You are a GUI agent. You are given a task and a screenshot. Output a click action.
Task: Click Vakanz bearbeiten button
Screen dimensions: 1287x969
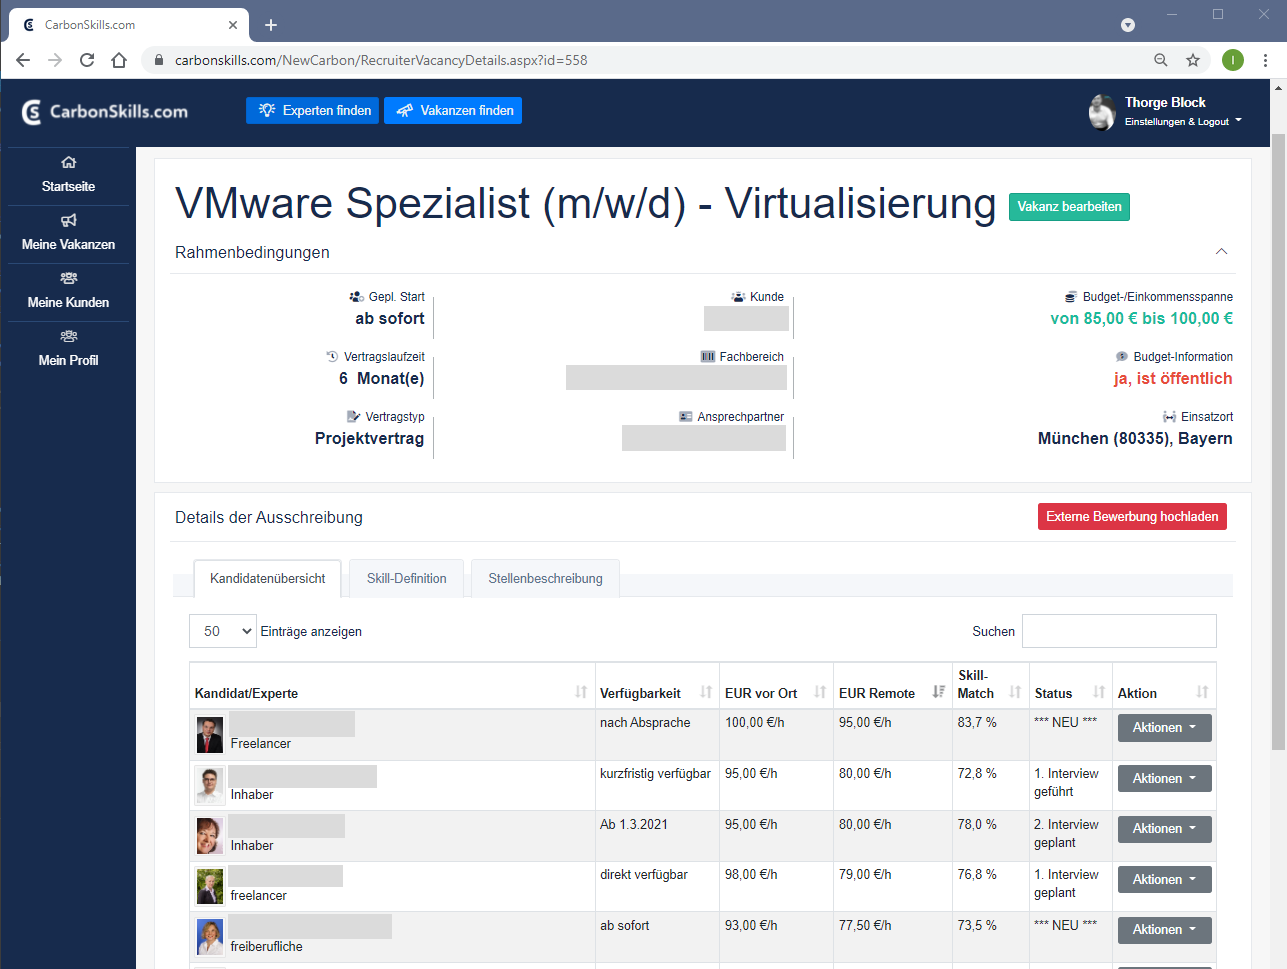1069,207
